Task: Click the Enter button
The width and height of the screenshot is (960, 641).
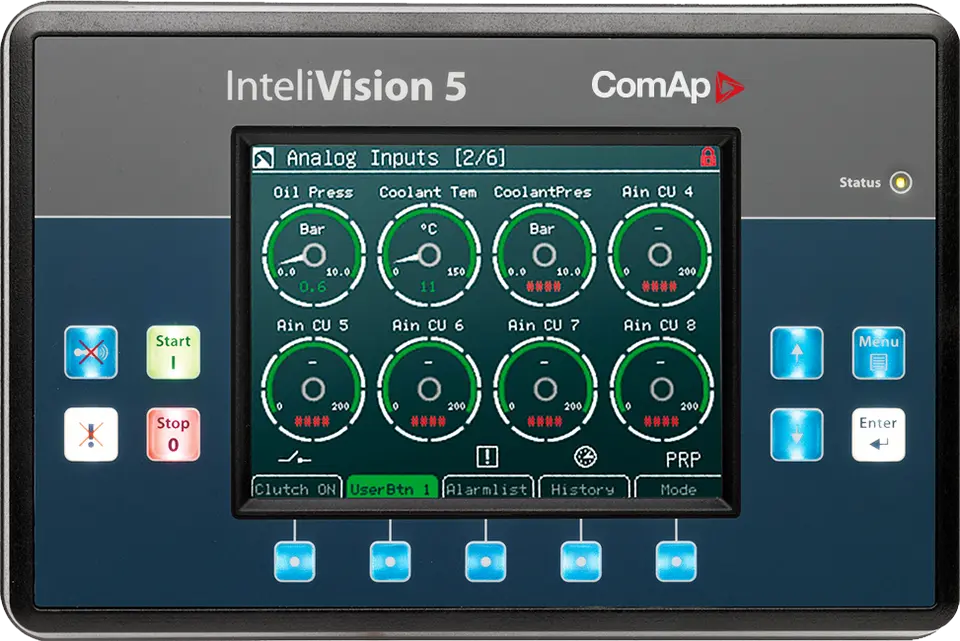Action: point(879,435)
